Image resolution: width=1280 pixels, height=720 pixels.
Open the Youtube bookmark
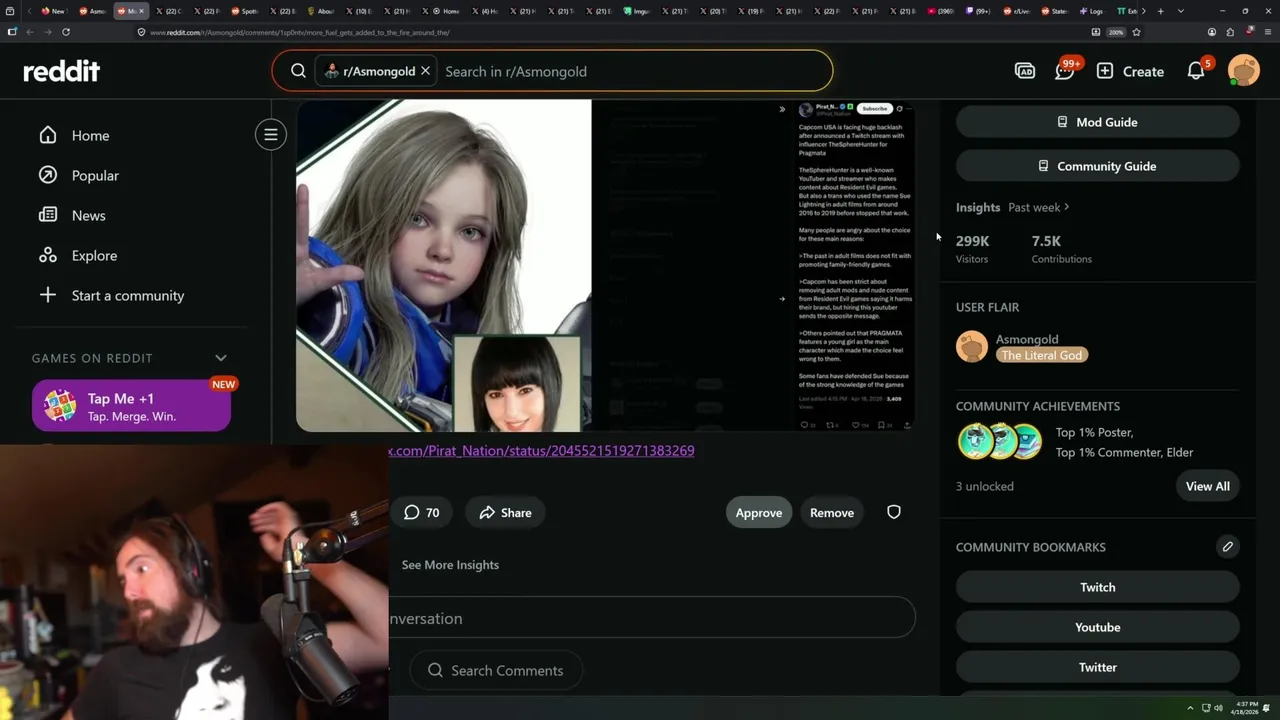point(1098,627)
